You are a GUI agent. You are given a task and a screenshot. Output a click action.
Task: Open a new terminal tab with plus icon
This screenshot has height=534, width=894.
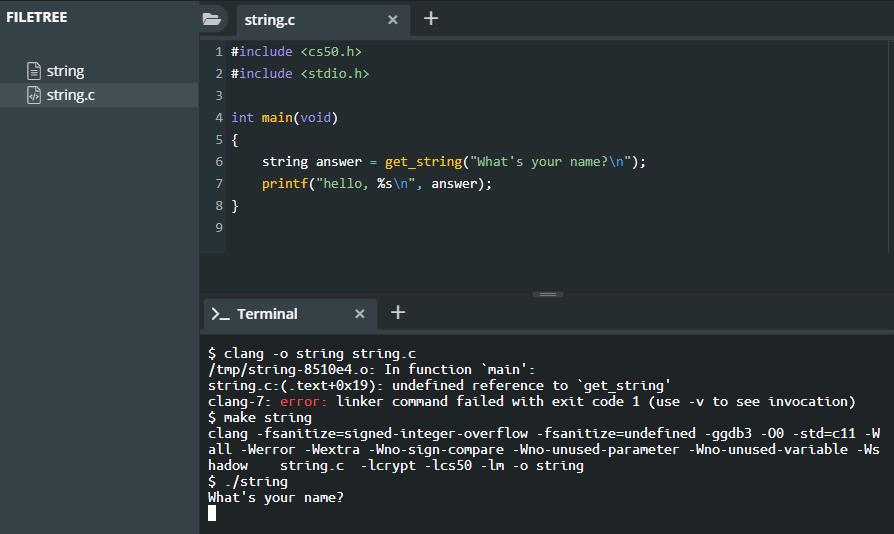398,313
